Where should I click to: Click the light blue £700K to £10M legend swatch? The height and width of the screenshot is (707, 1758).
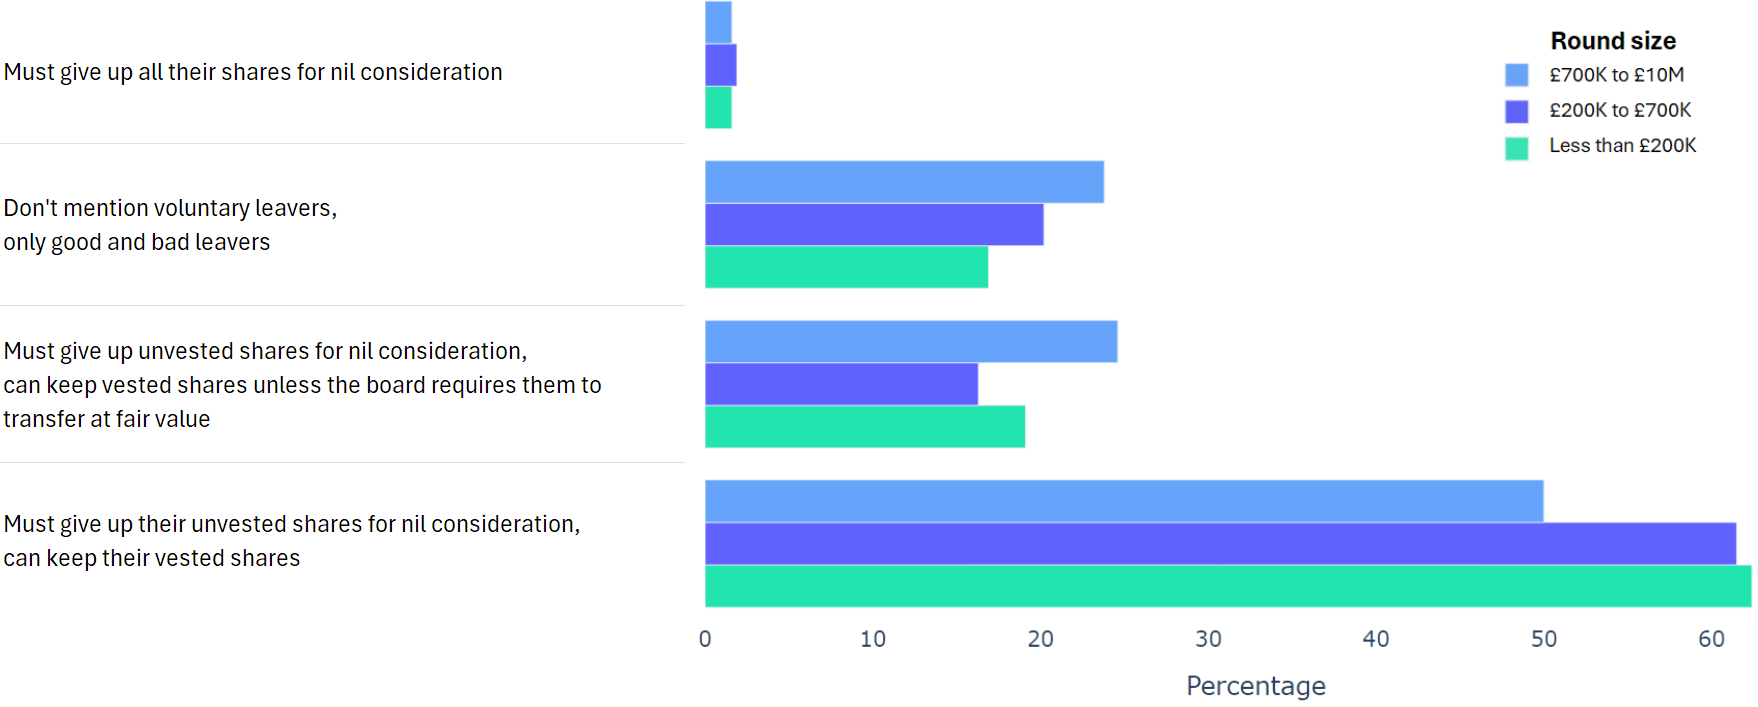(x=1516, y=75)
